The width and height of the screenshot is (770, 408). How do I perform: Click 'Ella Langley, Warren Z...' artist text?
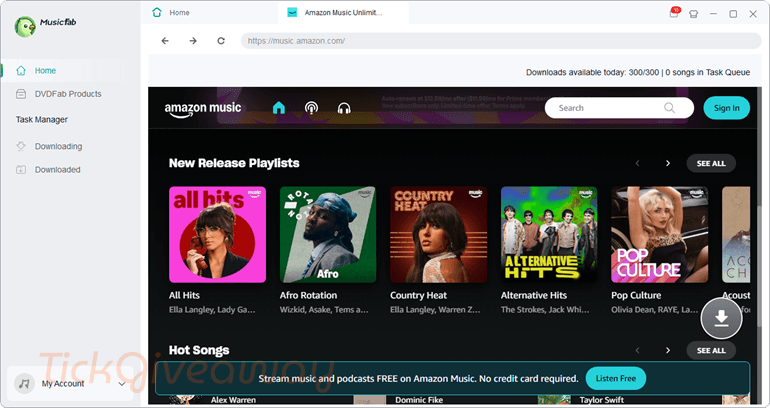click(435, 310)
